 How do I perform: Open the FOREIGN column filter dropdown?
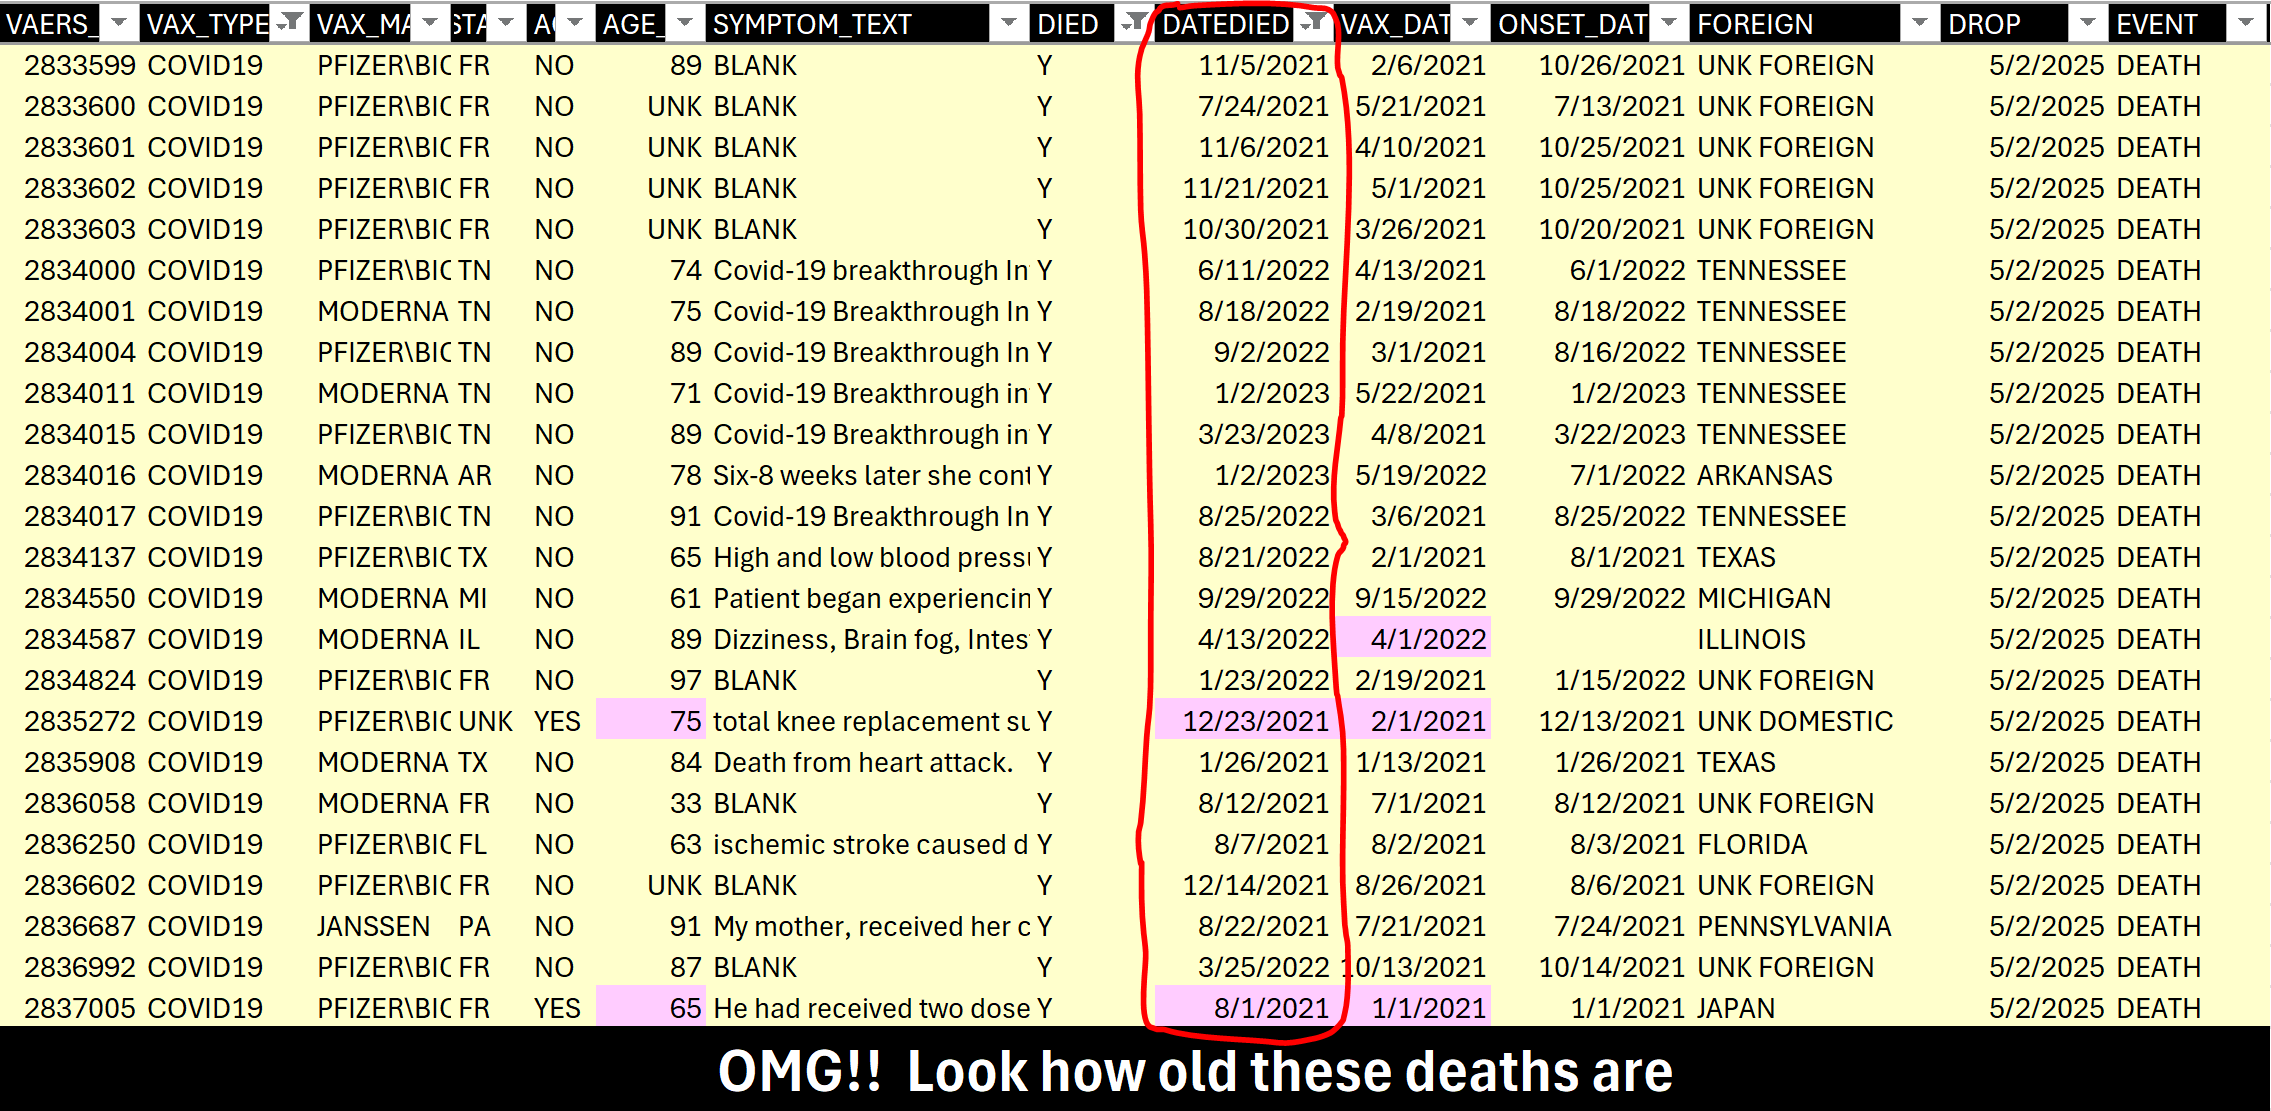tap(1919, 23)
